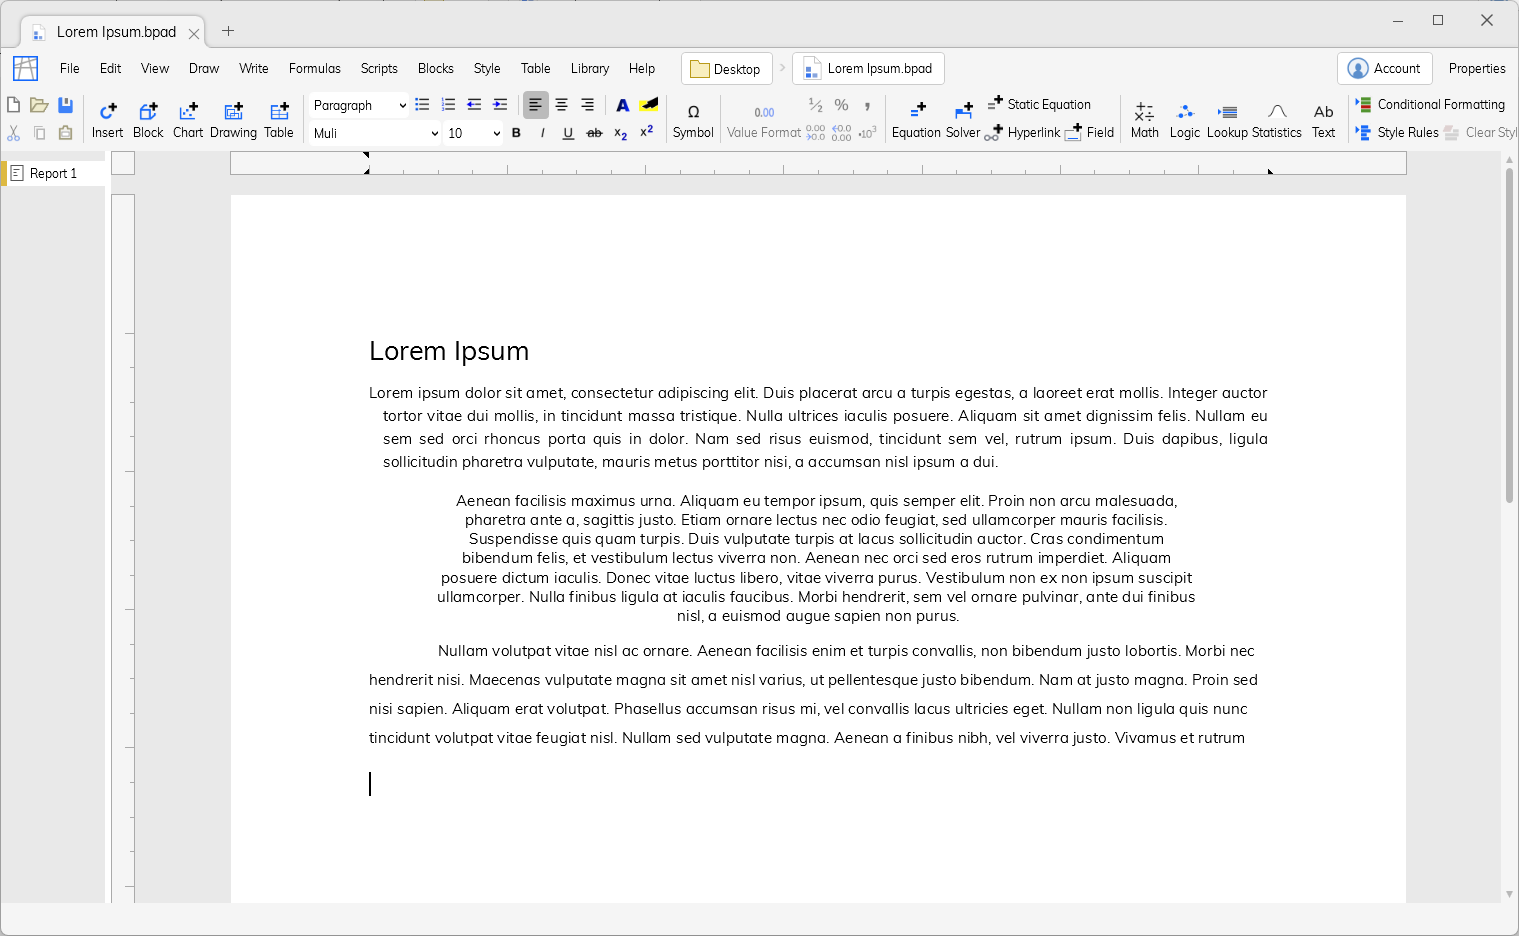Insert a Drawing from the toolbar
The height and width of the screenshot is (936, 1519).
233,120
